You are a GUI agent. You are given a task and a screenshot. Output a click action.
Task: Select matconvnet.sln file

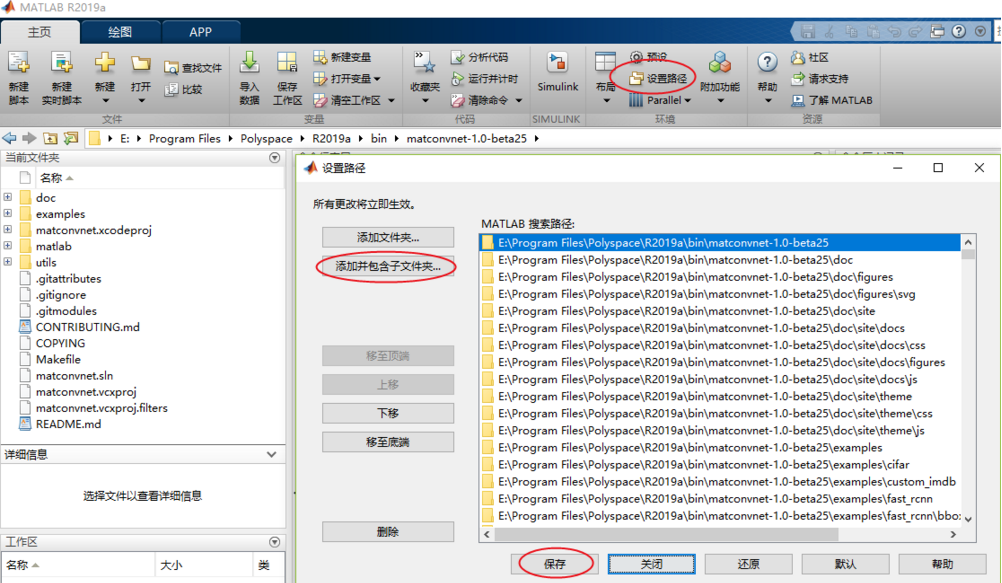pyautogui.click(x=74, y=375)
